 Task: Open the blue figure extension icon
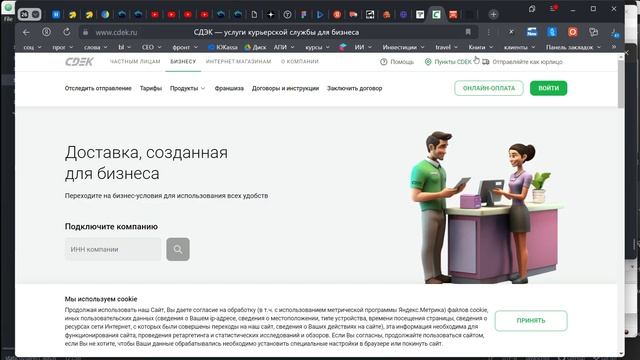[x=552, y=32]
